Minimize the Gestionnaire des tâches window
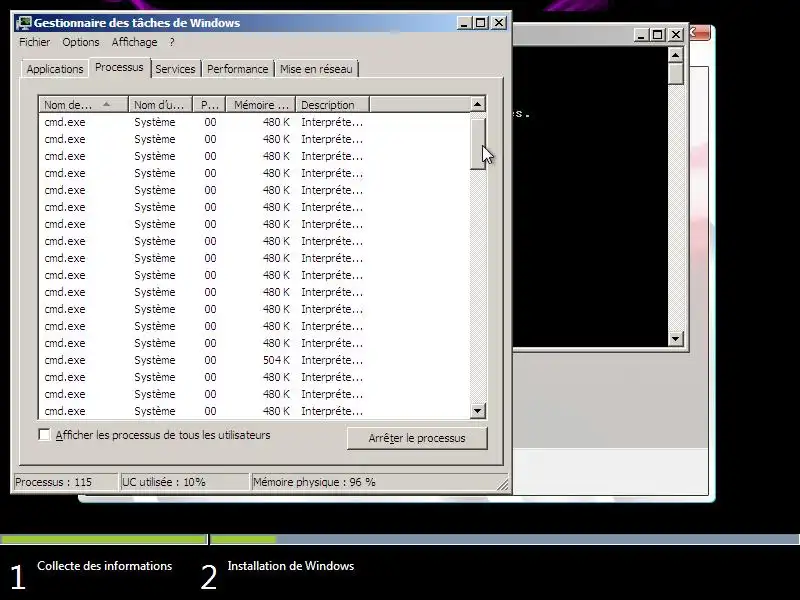This screenshot has width=800, height=600. [464, 23]
